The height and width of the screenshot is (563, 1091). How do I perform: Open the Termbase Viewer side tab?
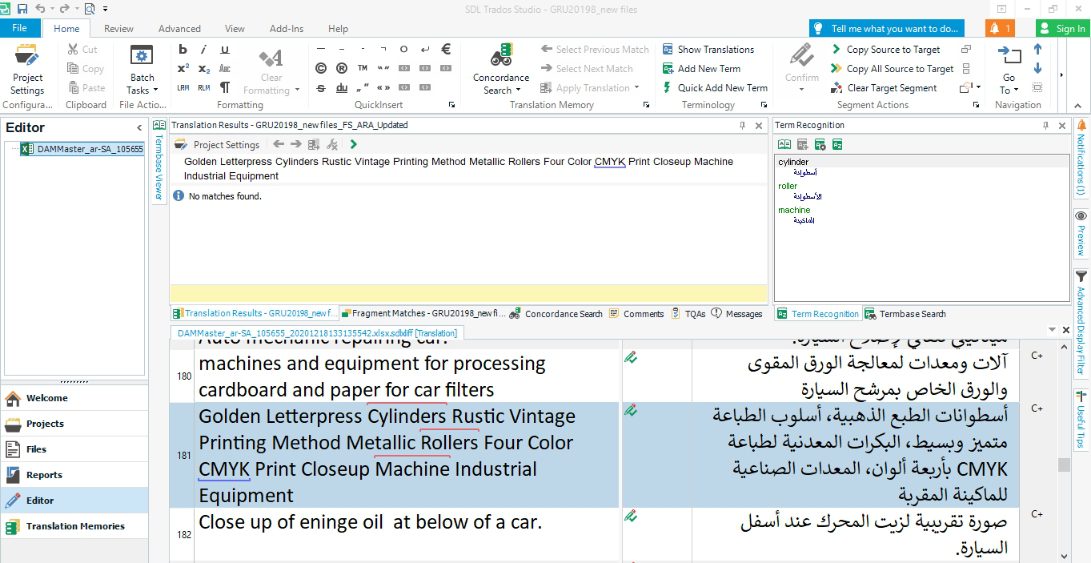pos(159,160)
